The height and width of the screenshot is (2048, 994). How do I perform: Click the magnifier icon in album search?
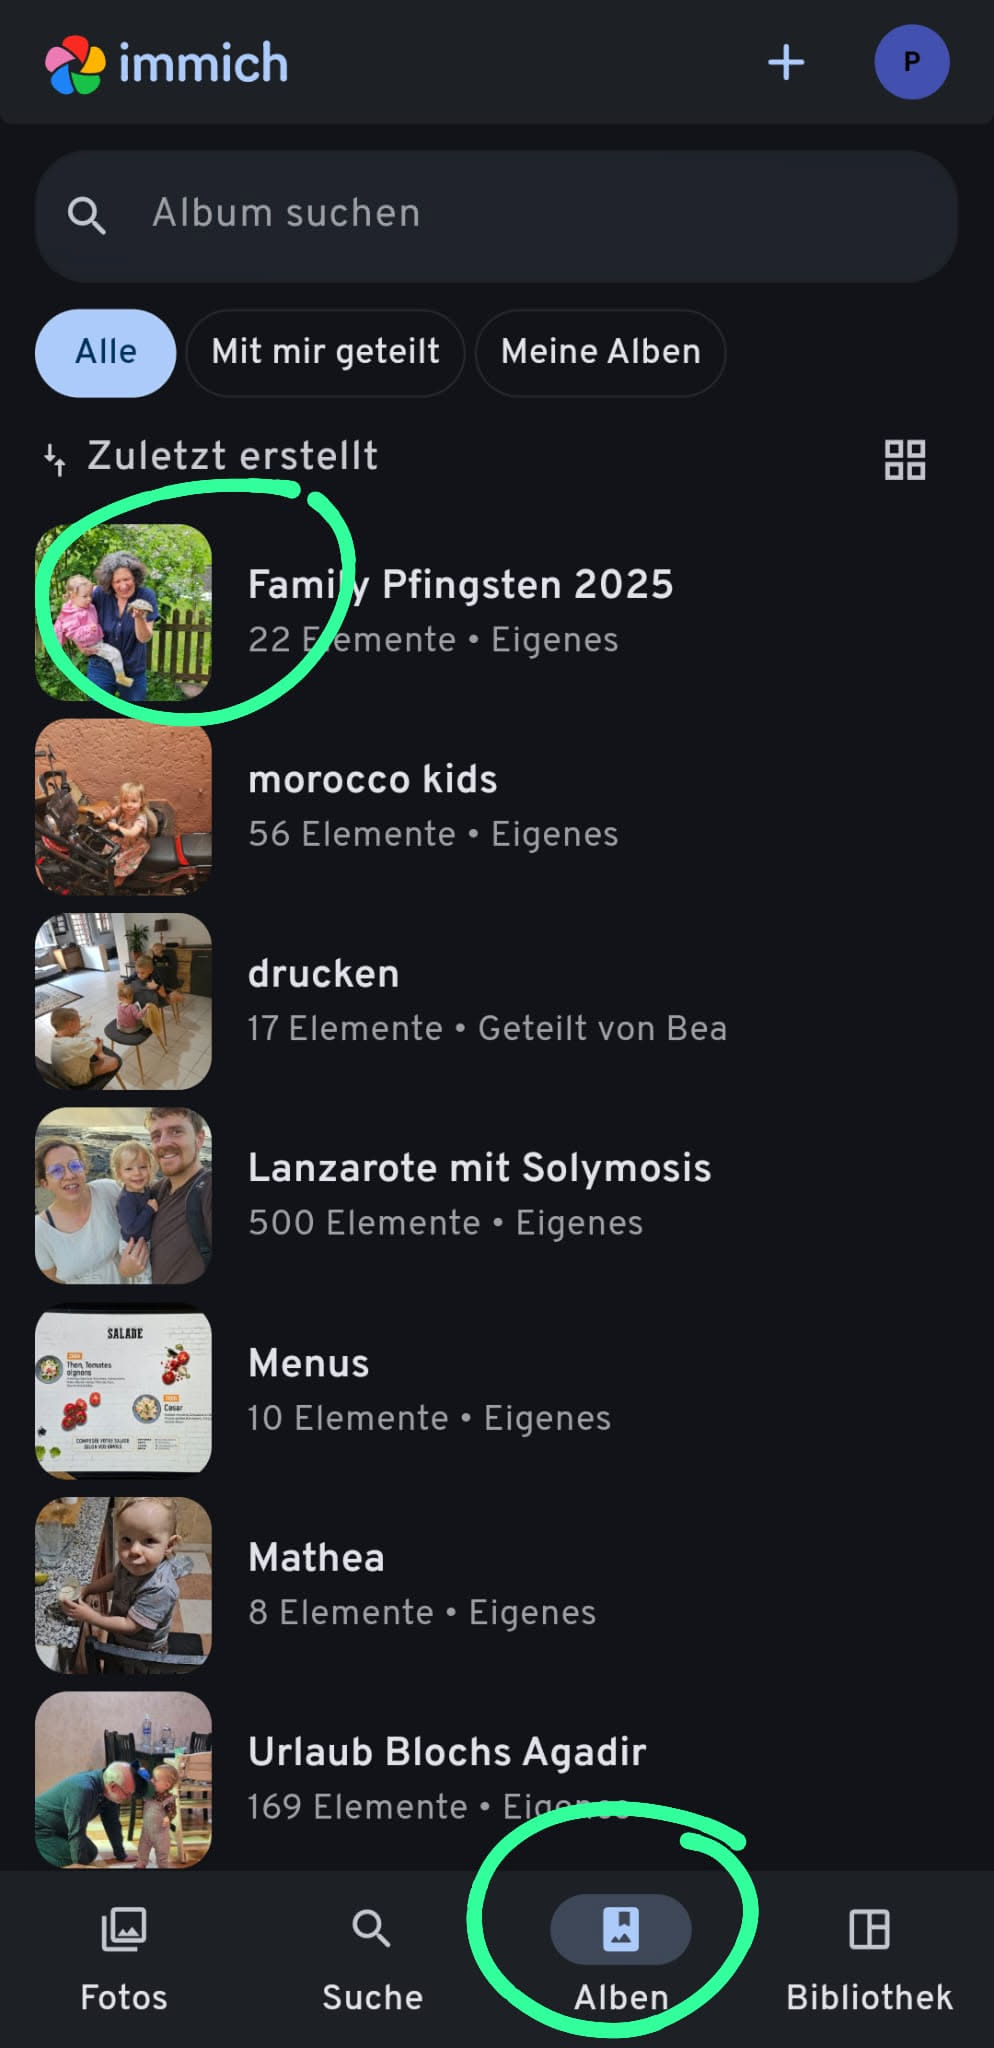[87, 215]
